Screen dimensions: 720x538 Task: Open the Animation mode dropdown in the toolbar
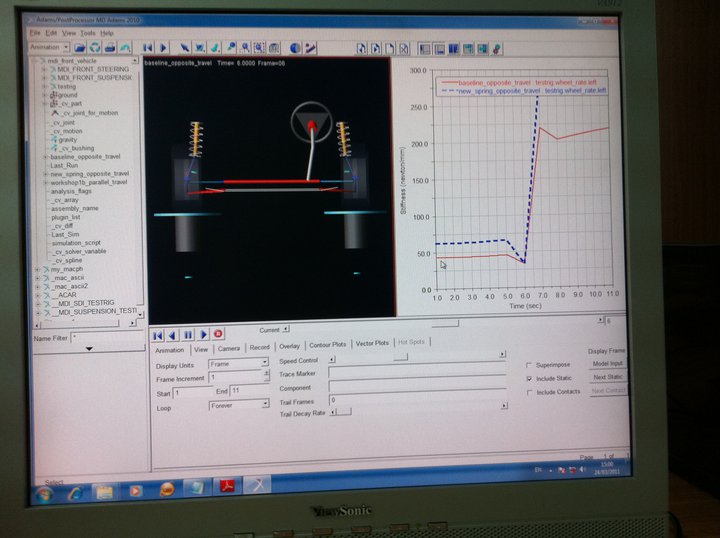click(50, 47)
